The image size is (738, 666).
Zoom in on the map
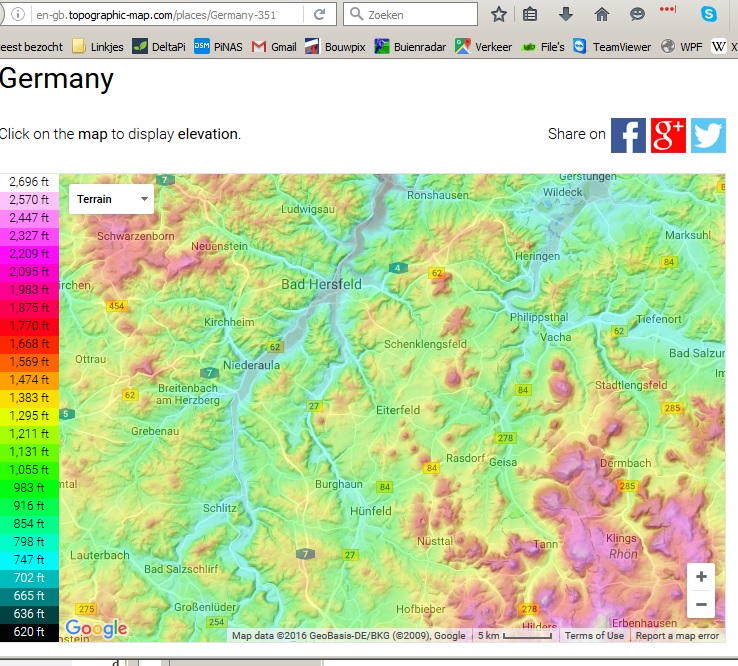701,577
